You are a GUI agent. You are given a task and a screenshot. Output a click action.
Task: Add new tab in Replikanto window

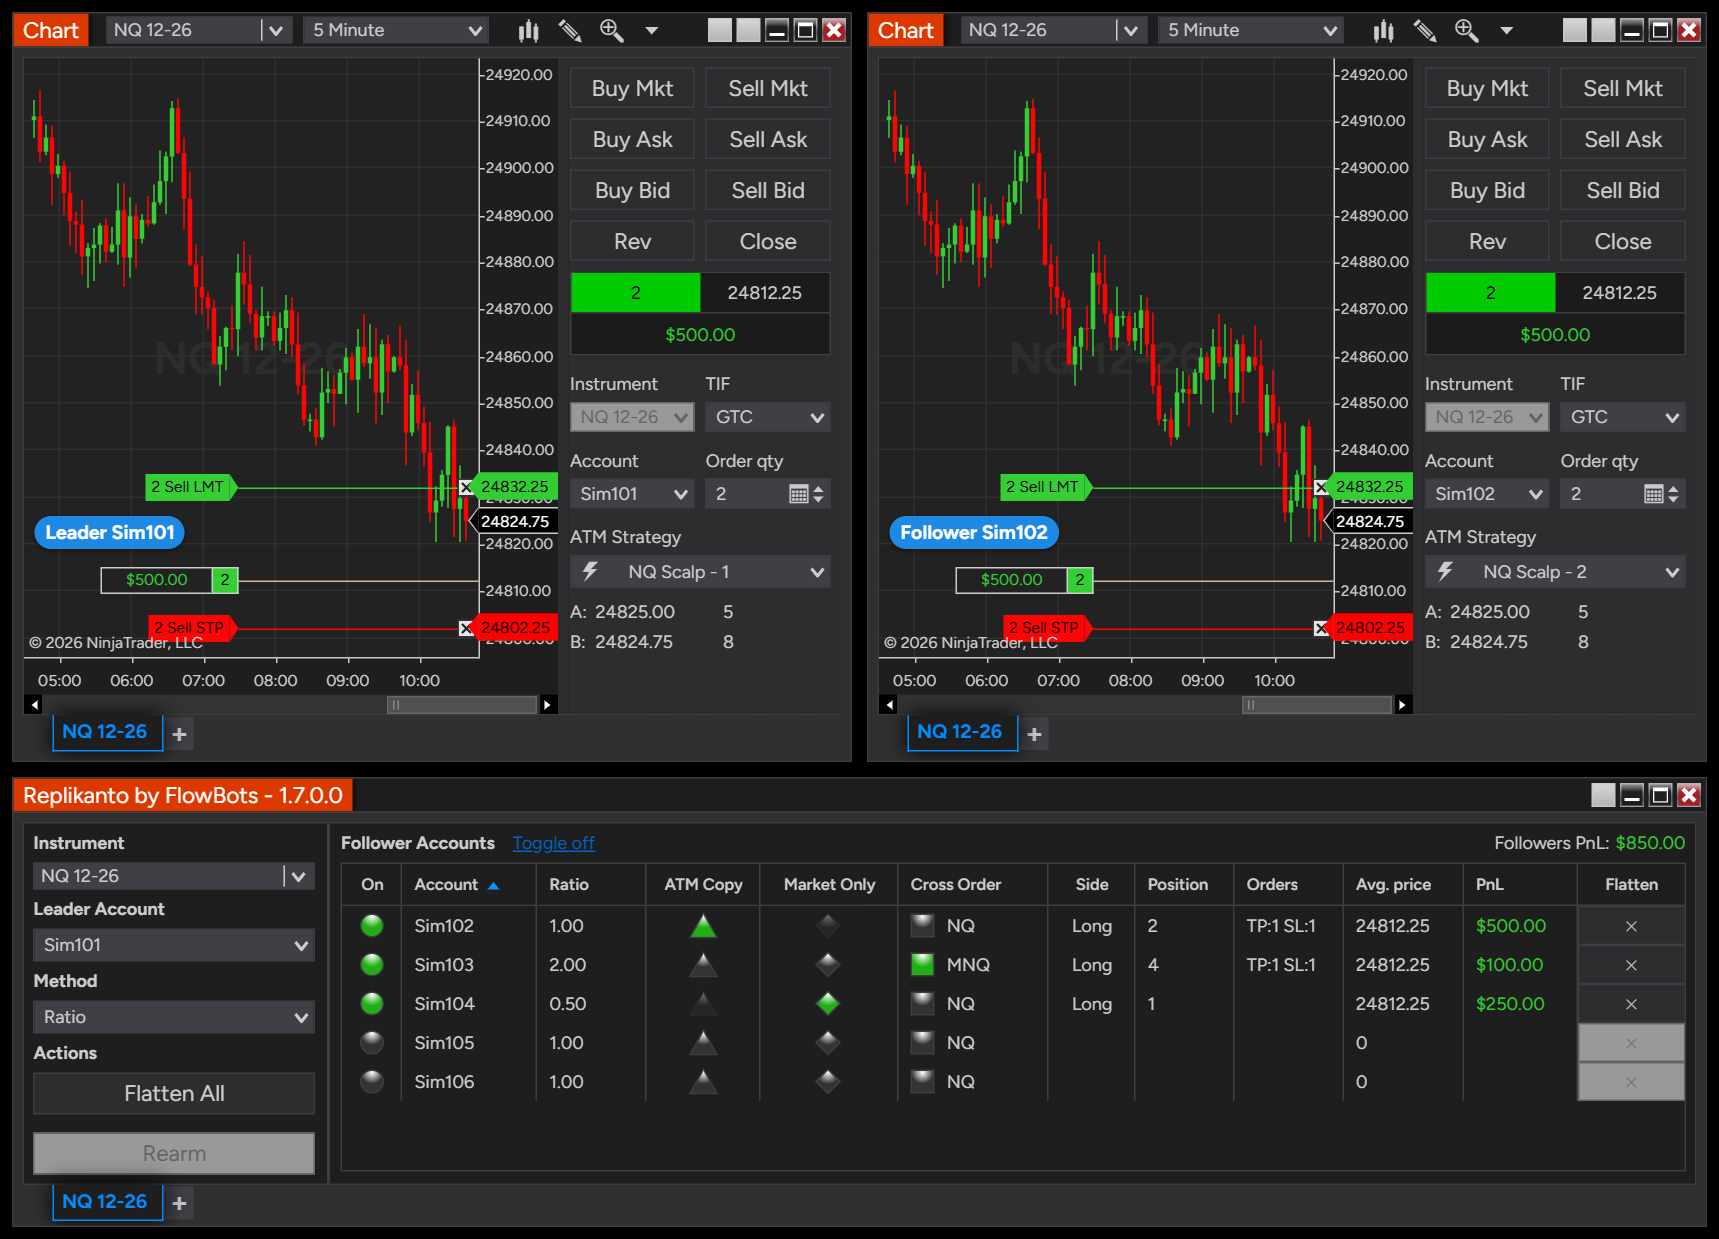tap(179, 1203)
